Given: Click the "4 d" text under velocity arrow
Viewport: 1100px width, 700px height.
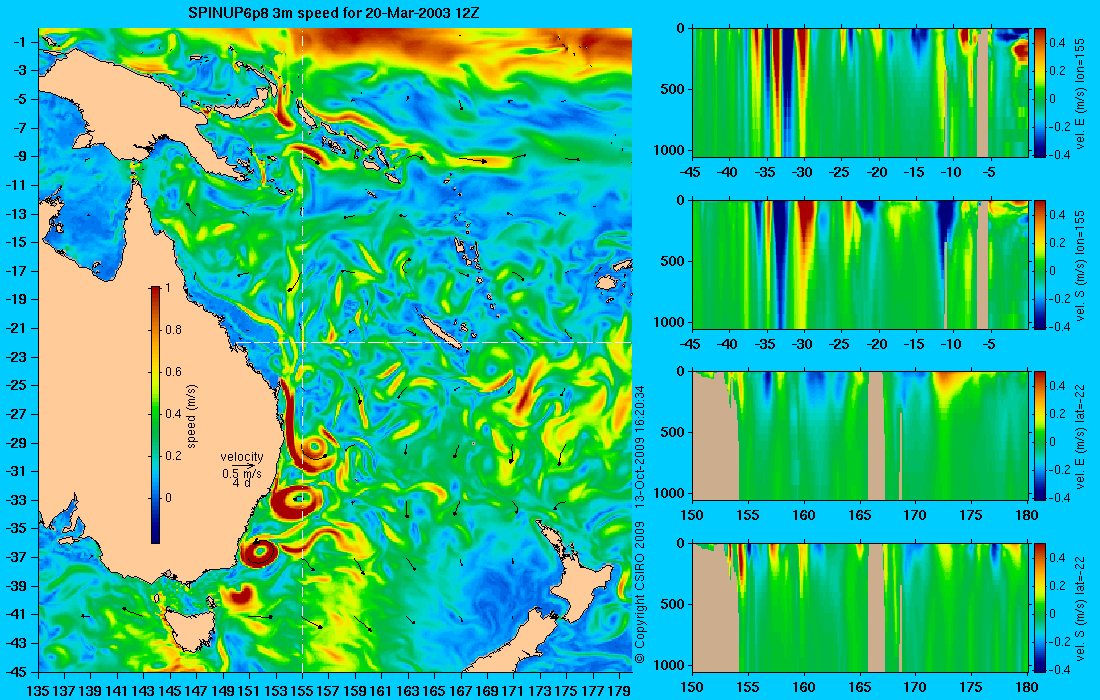Looking at the screenshot, I should pyautogui.click(x=242, y=483).
